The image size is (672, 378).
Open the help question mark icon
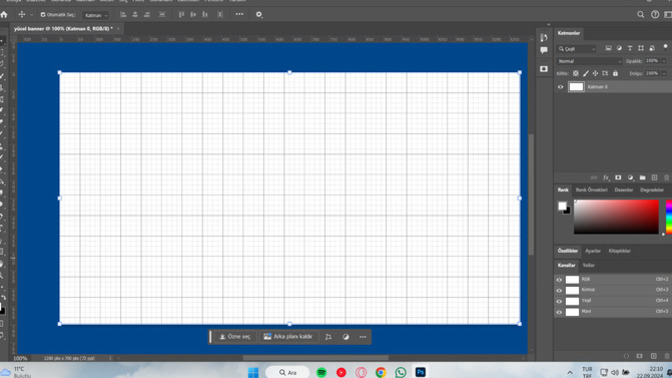click(x=655, y=15)
